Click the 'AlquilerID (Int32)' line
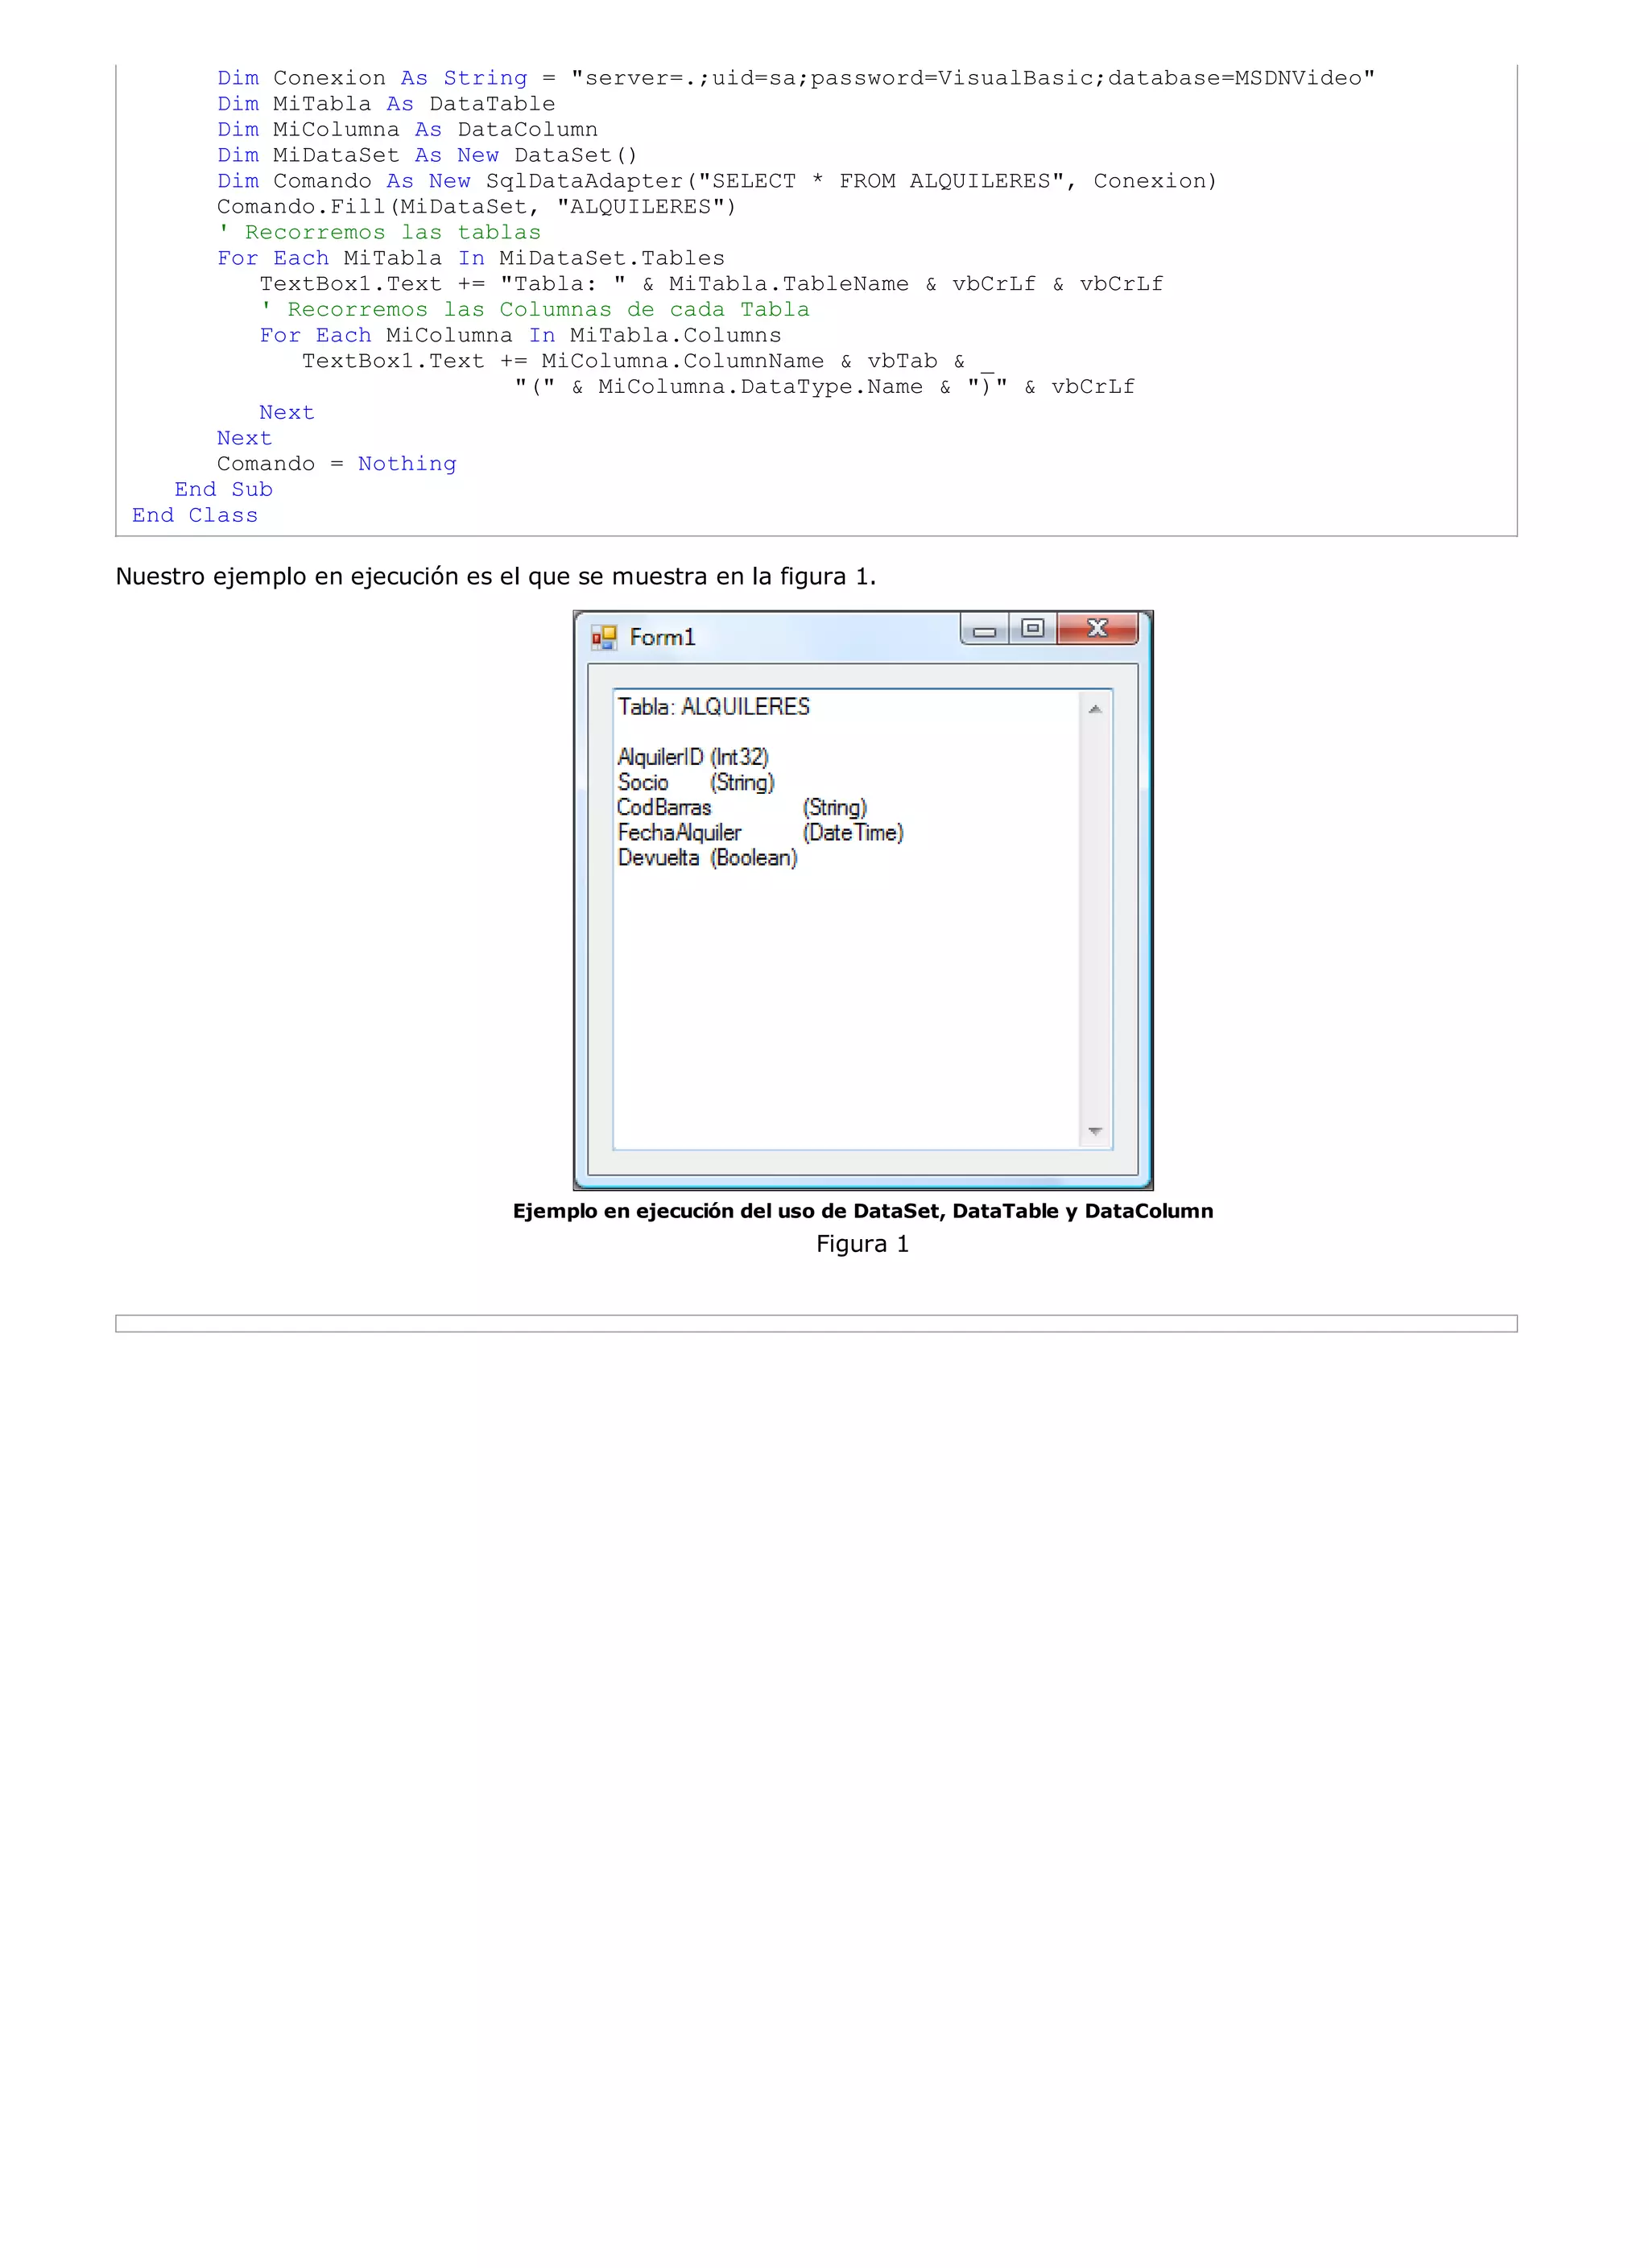This screenshot has width=1649, height=2268. [693, 757]
